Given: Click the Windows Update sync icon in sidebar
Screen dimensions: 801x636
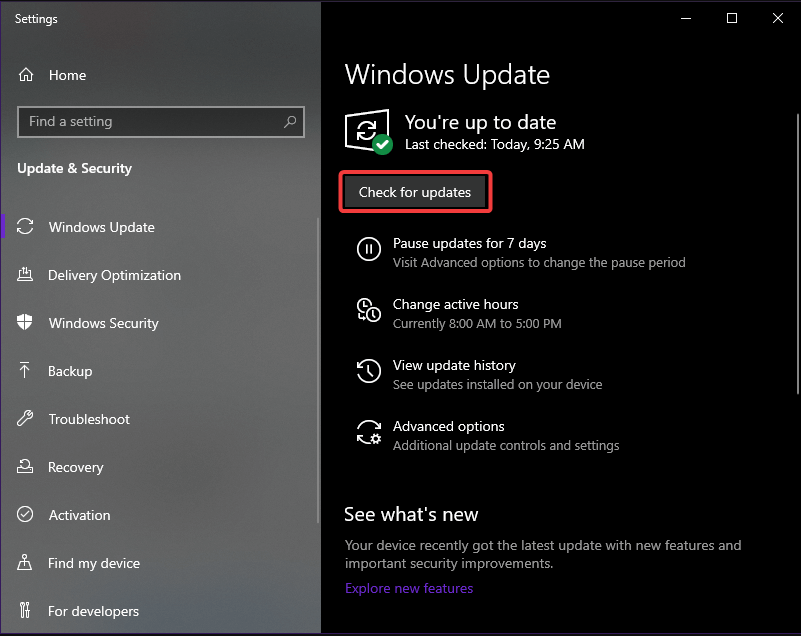Looking at the screenshot, I should [25, 226].
